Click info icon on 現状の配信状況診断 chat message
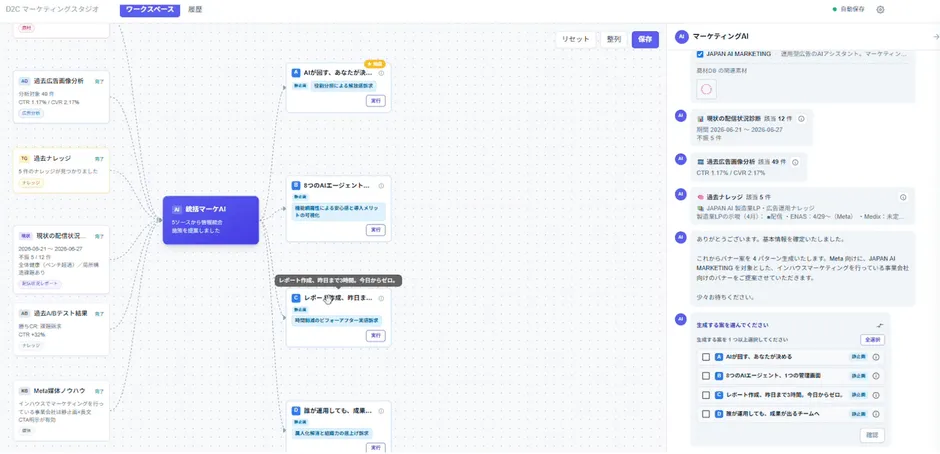 pyautogui.click(x=802, y=119)
